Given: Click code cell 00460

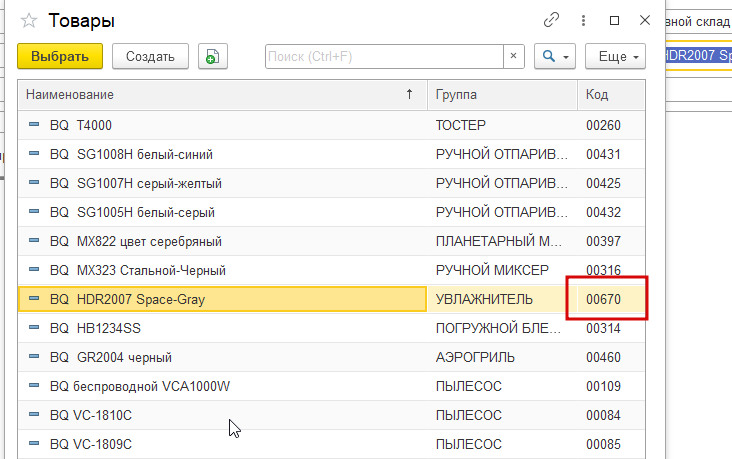Looking at the screenshot, I should (x=612, y=357).
